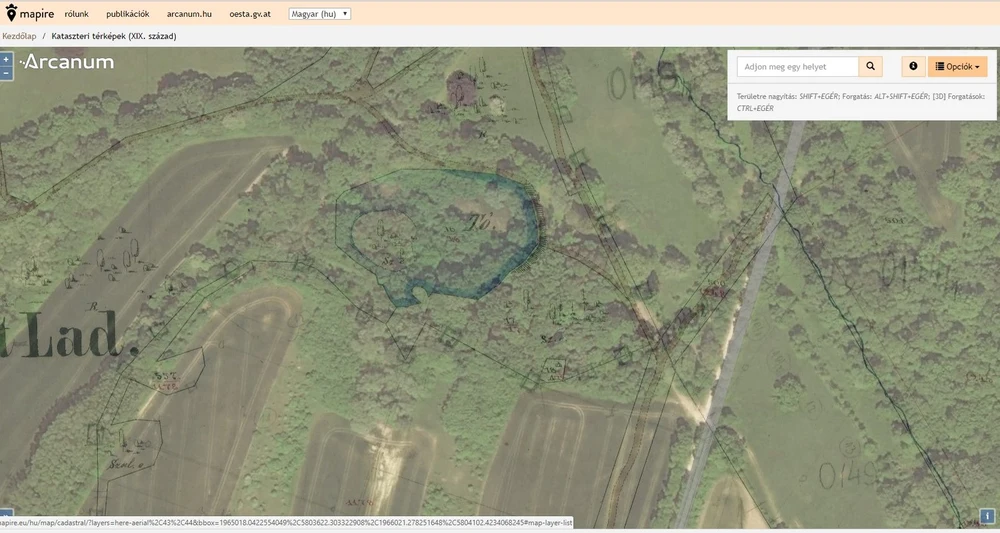
Task: Click the mapire logo
Action: (30, 13)
